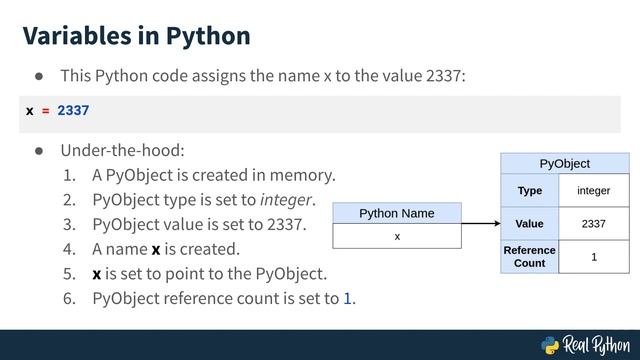640x360 pixels.
Task: Click the 'integer' value cell
Action: click(594, 191)
